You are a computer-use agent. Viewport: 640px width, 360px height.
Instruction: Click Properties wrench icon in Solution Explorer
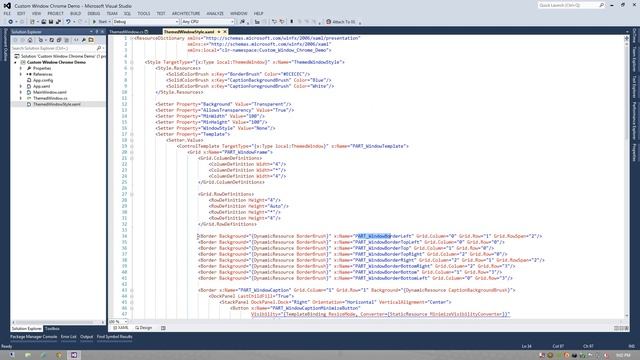click(84, 40)
